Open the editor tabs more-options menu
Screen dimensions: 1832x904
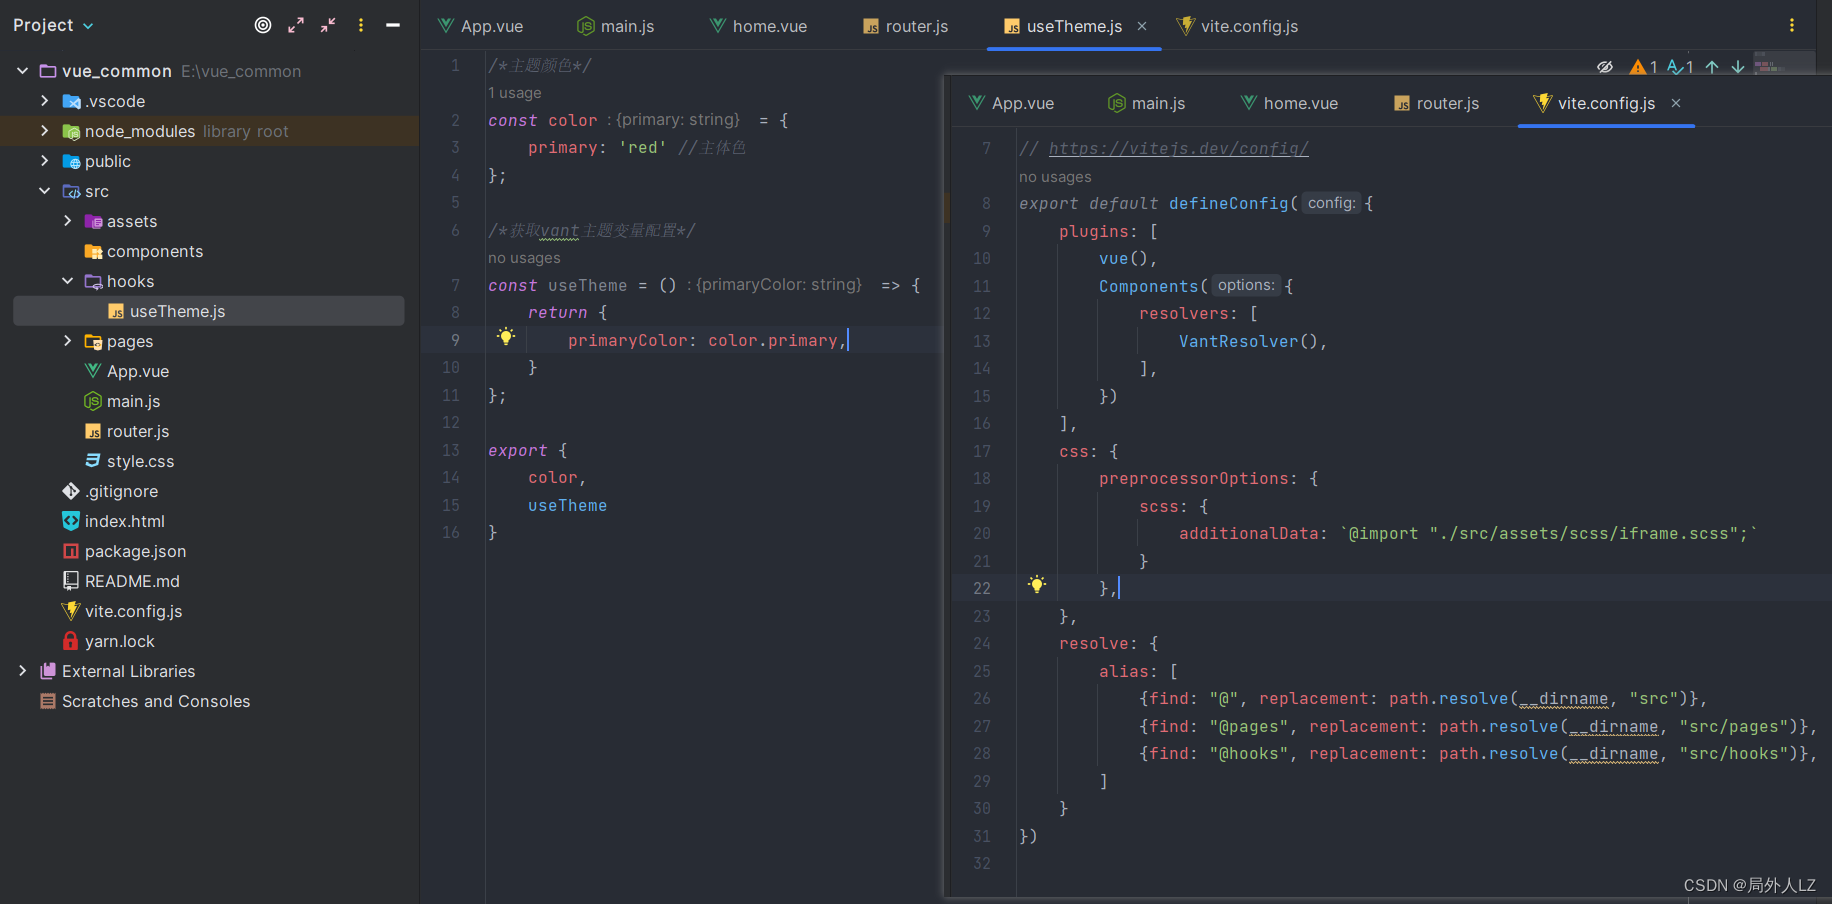pyautogui.click(x=1792, y=25)
